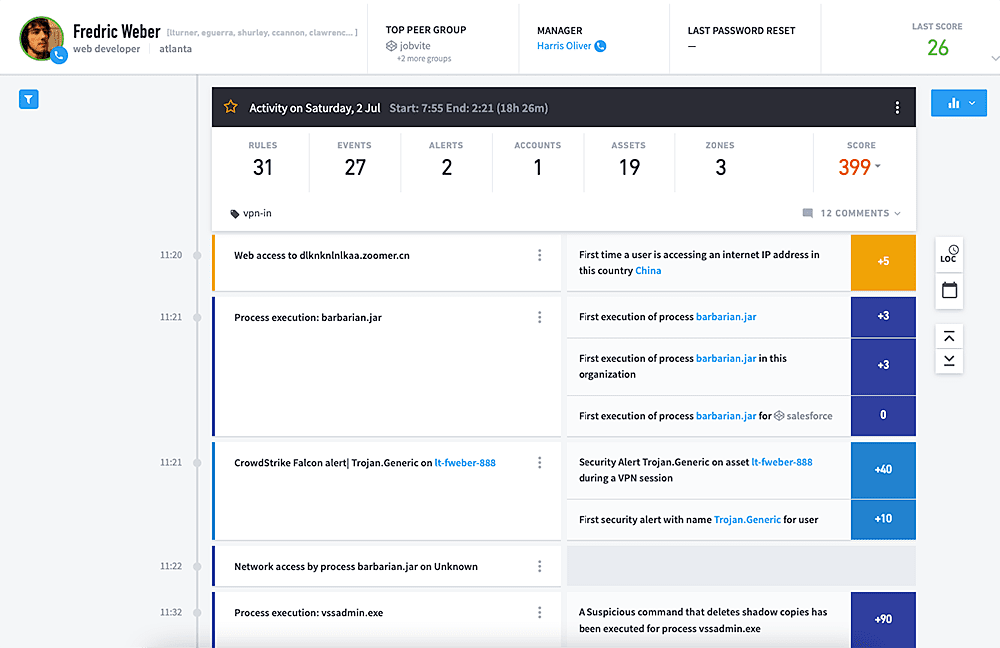
Task: Expand the score 399 dropdown arrow
Action: (x=878, y=166)
